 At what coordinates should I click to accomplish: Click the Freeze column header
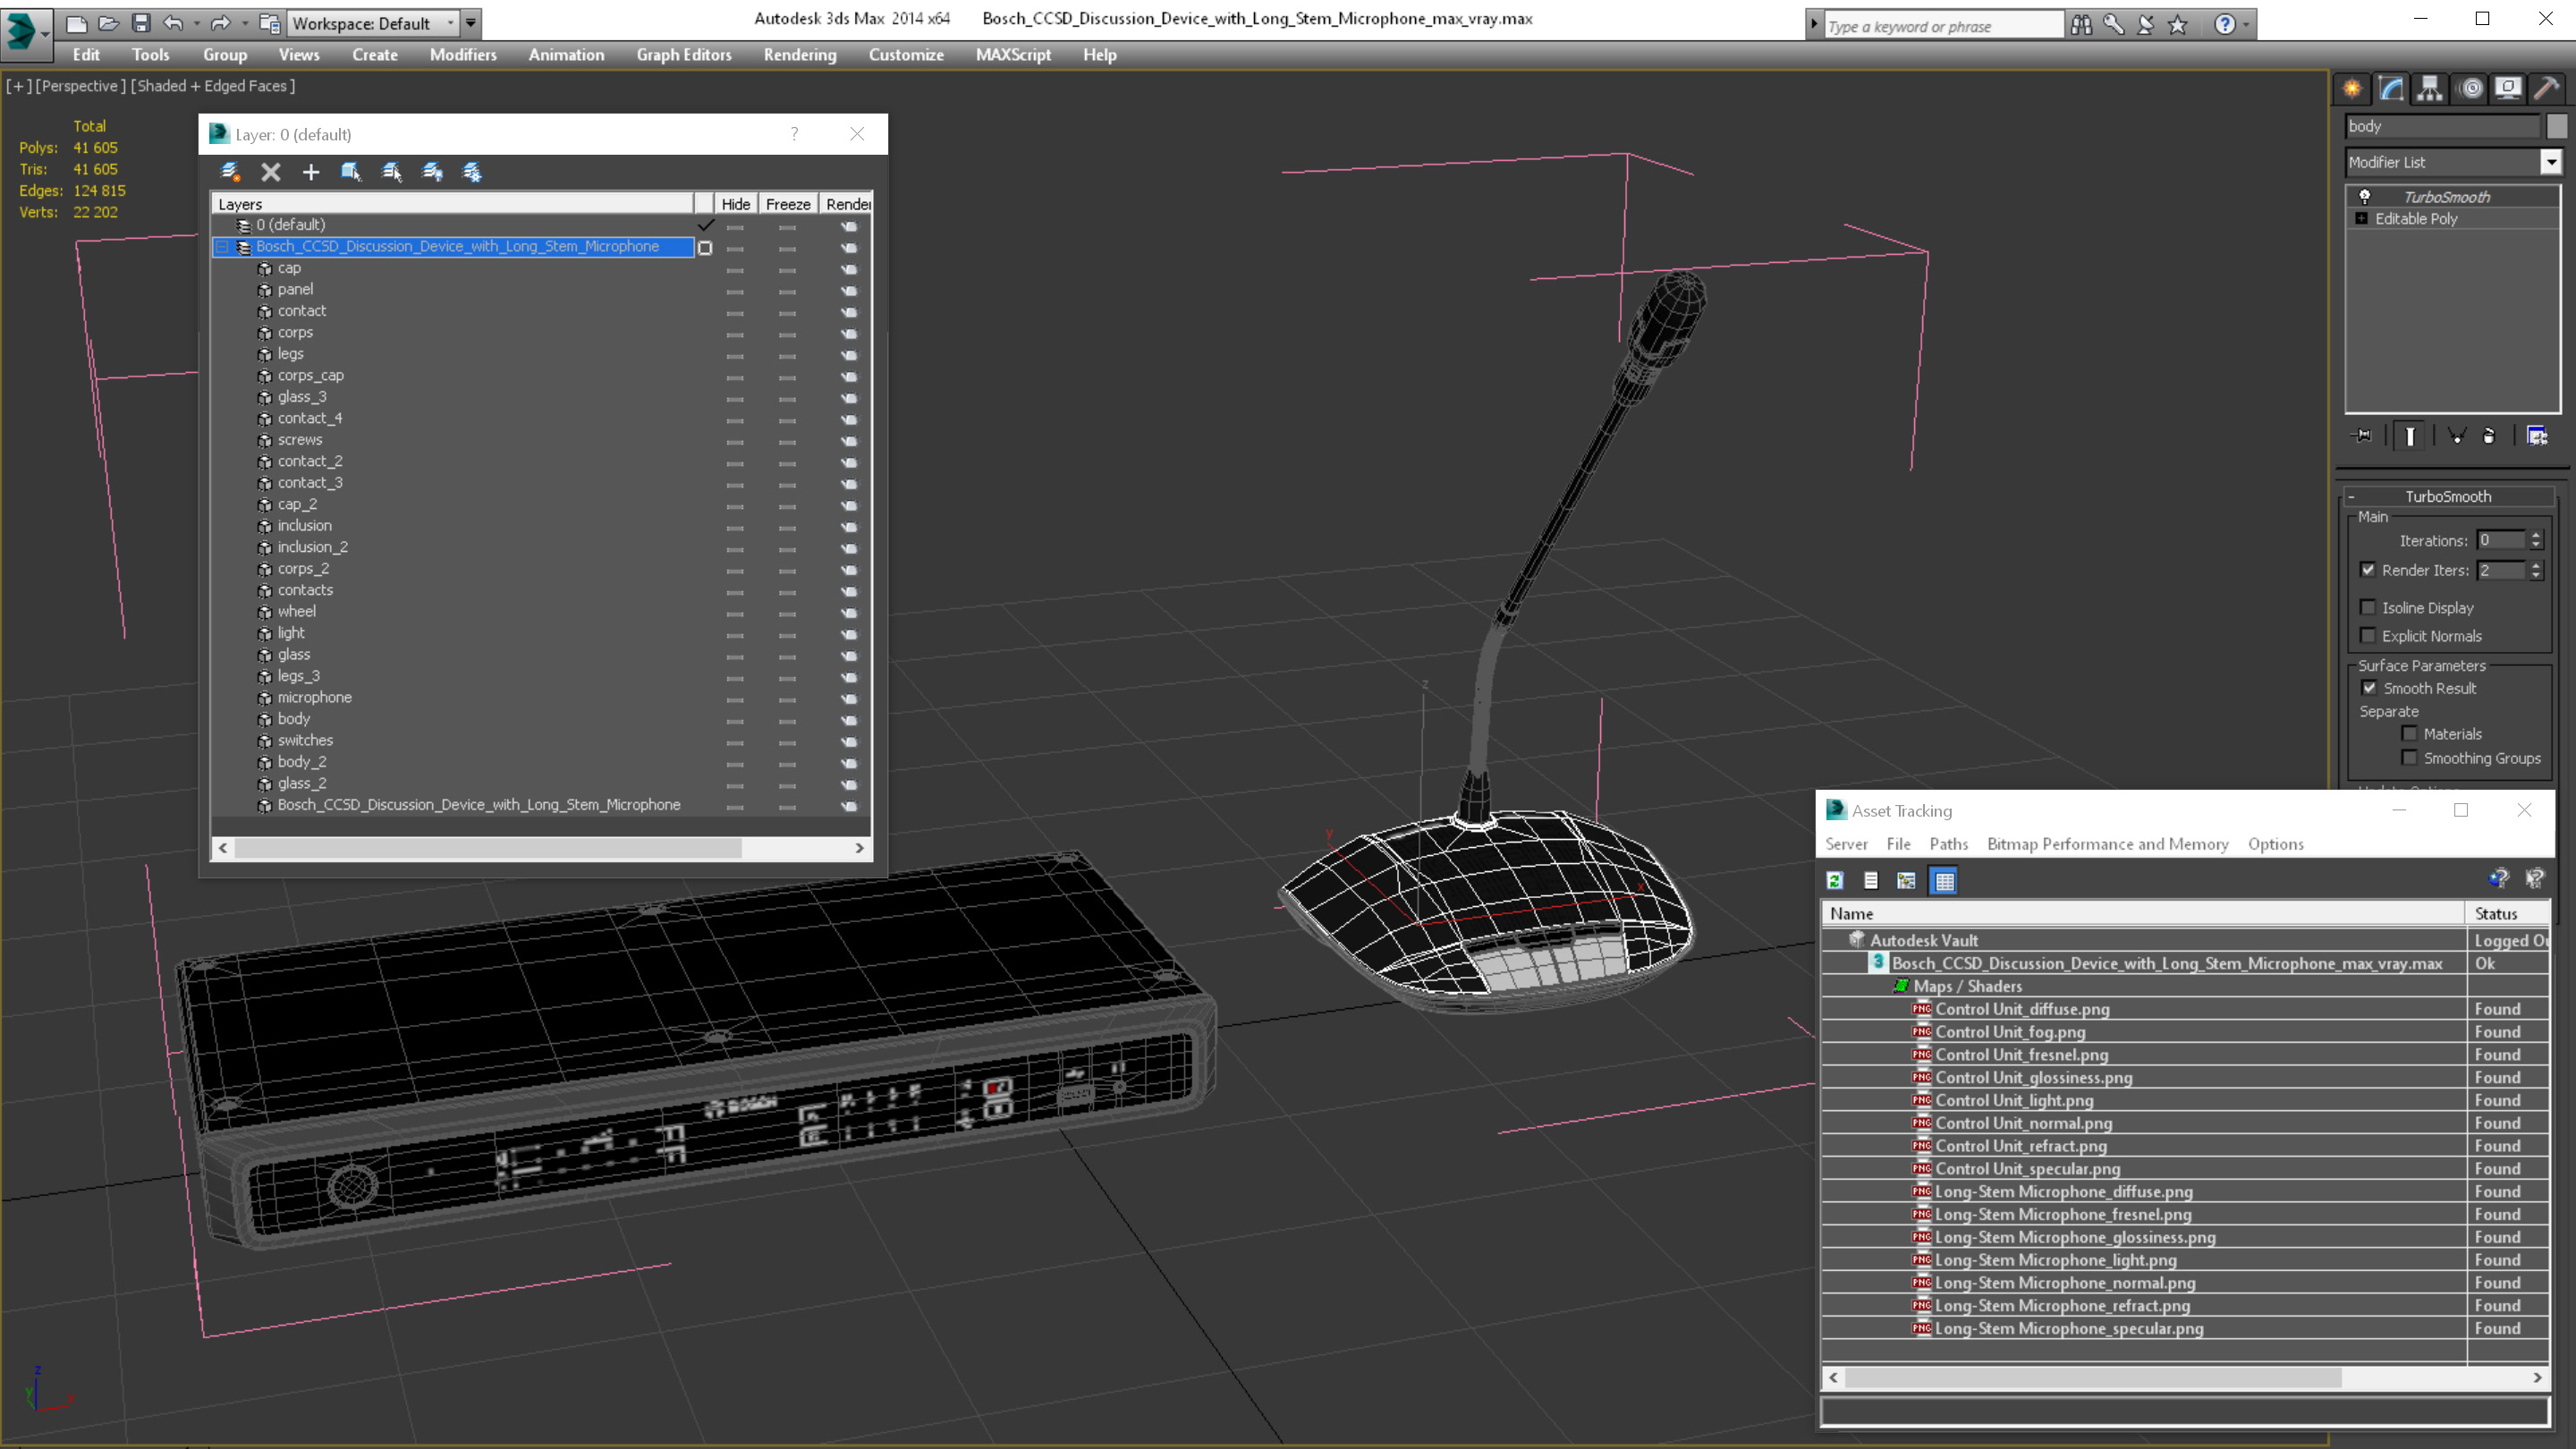coord(788,204)
